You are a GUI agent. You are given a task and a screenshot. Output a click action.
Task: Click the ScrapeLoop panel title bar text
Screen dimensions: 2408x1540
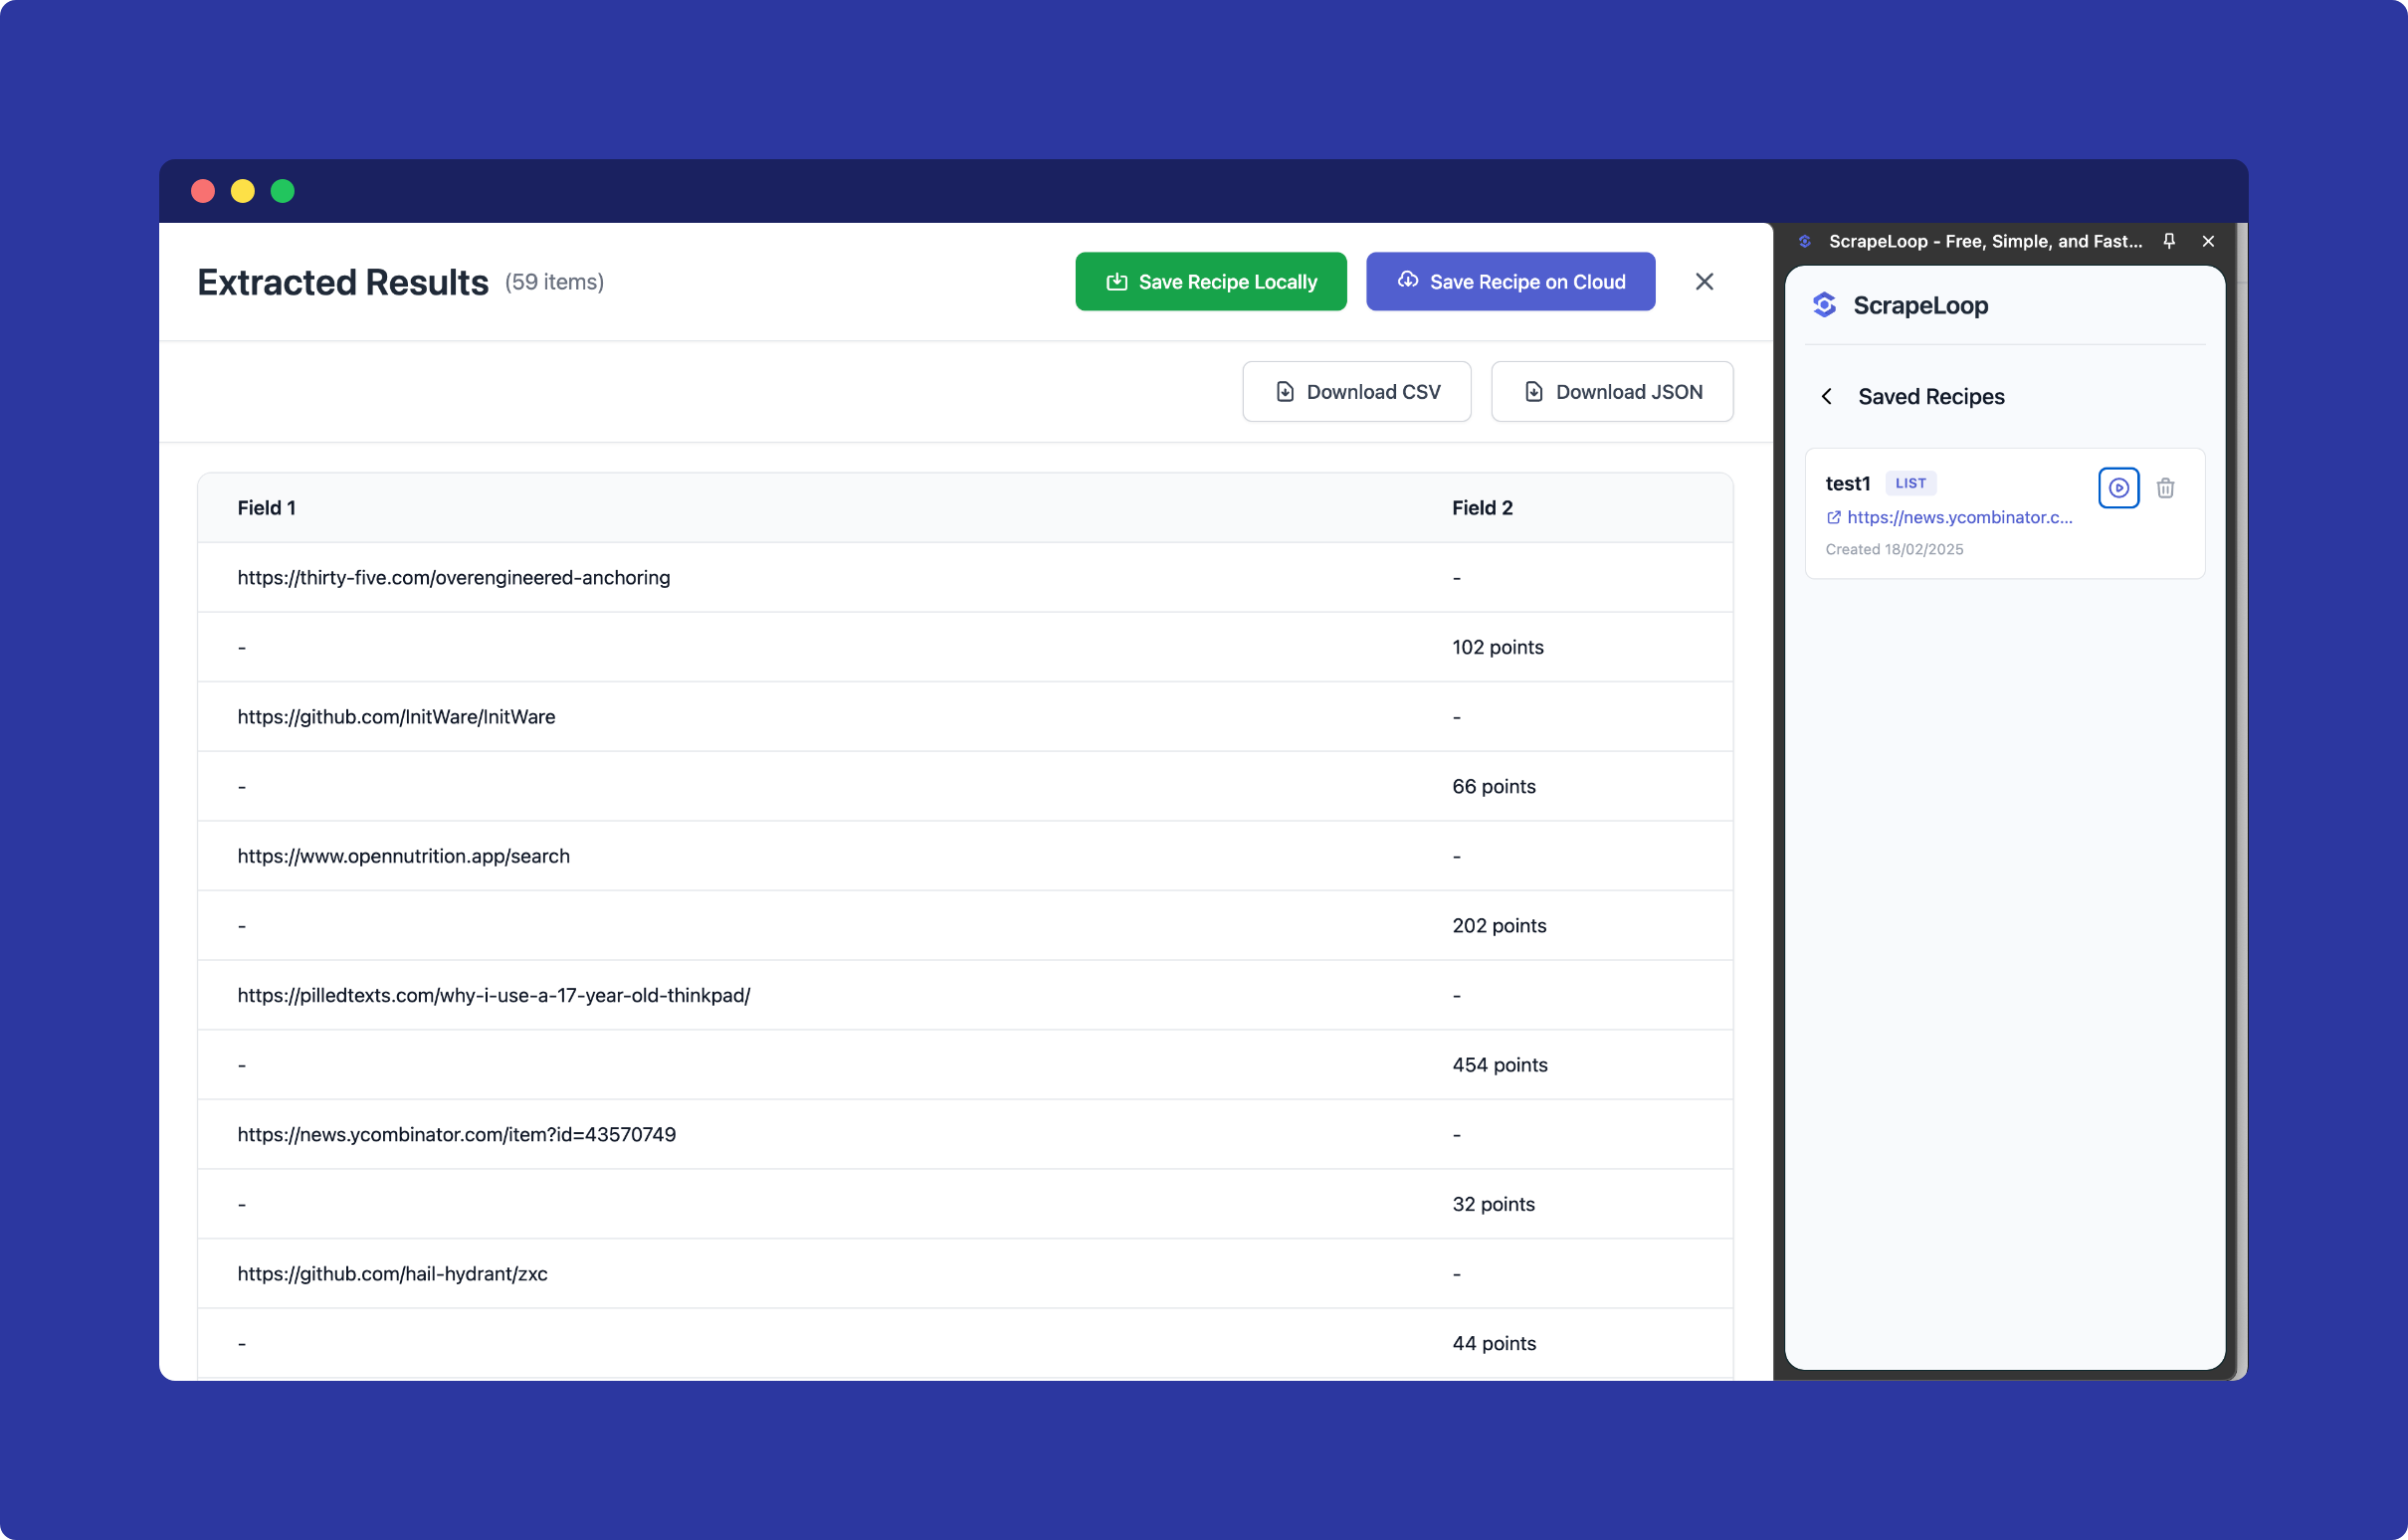click(x=1985, y=241)
